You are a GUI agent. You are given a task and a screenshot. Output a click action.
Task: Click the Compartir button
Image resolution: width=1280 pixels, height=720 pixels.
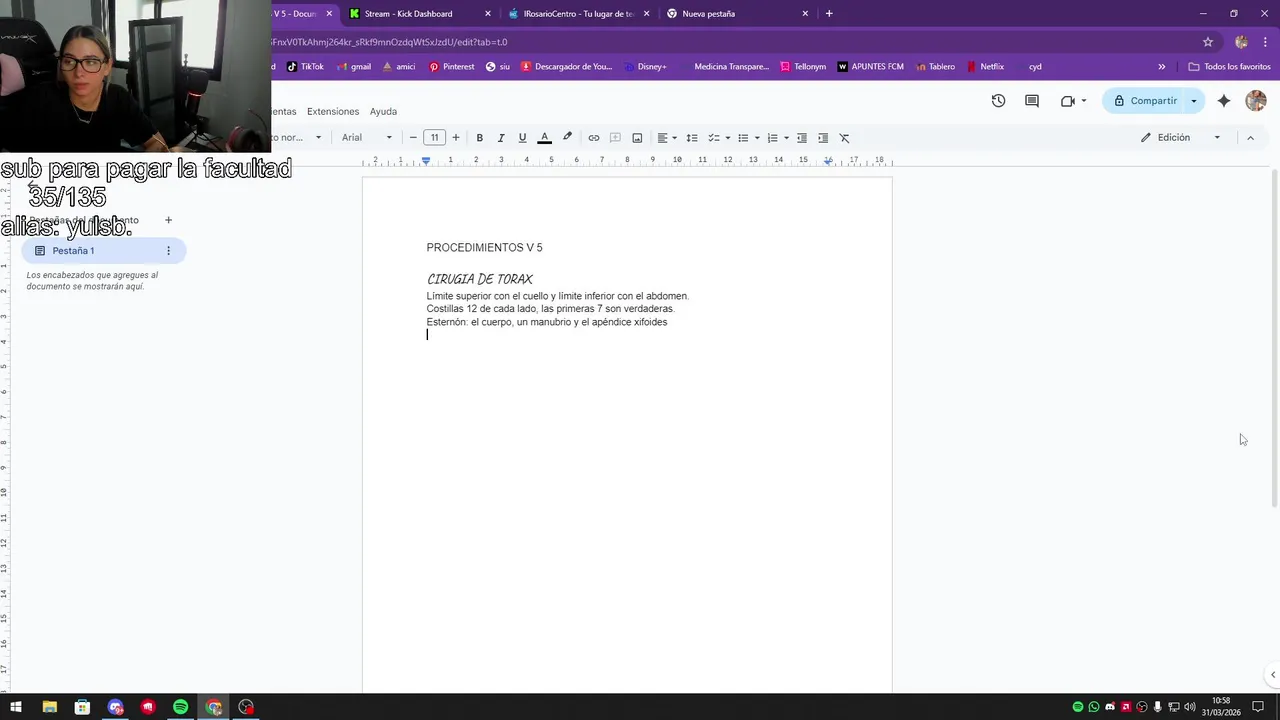(1145, 101)
